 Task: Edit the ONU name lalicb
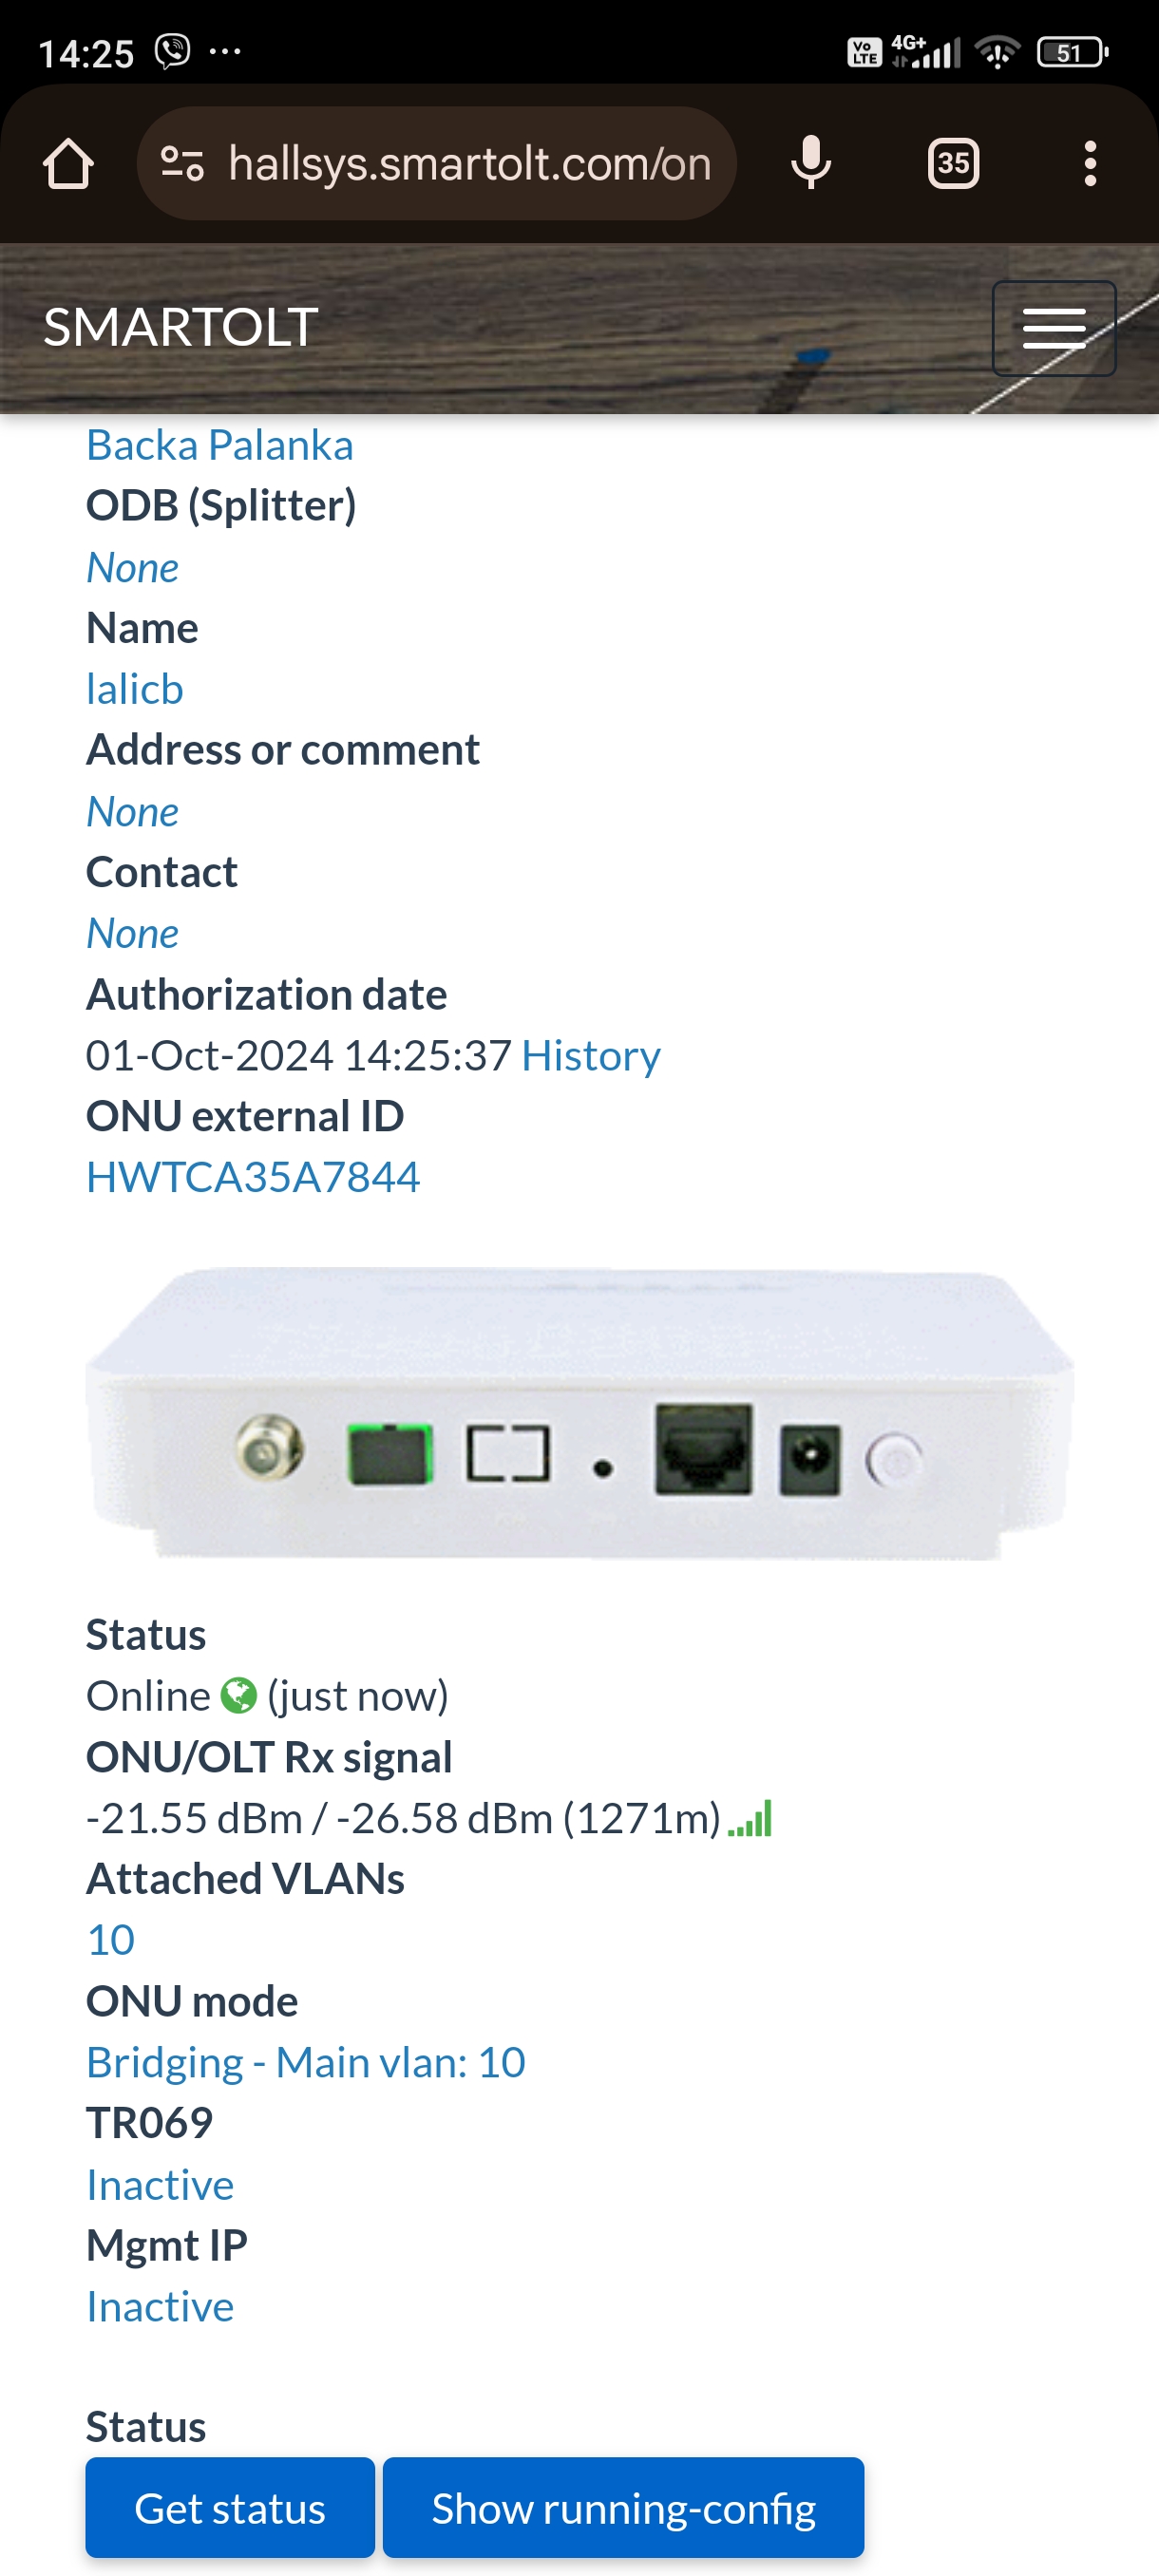[x=134, y=689]
